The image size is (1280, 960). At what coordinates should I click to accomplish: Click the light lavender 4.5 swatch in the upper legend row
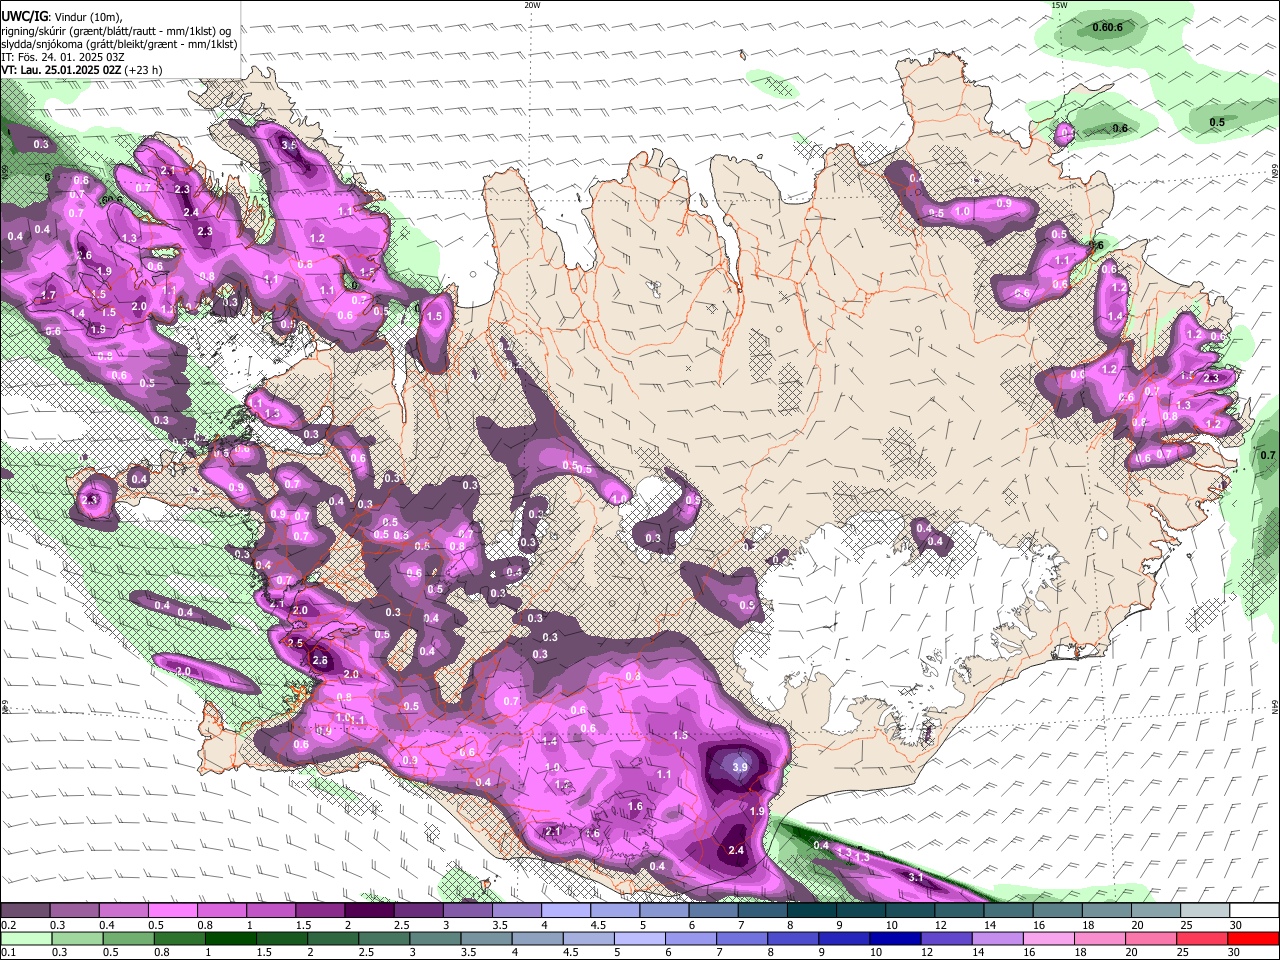(x=615, y=911)
